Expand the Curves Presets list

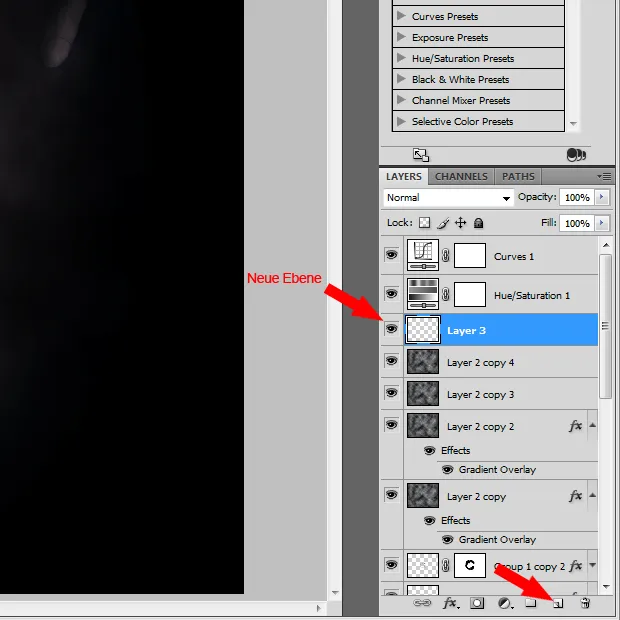tap(401, 16)
